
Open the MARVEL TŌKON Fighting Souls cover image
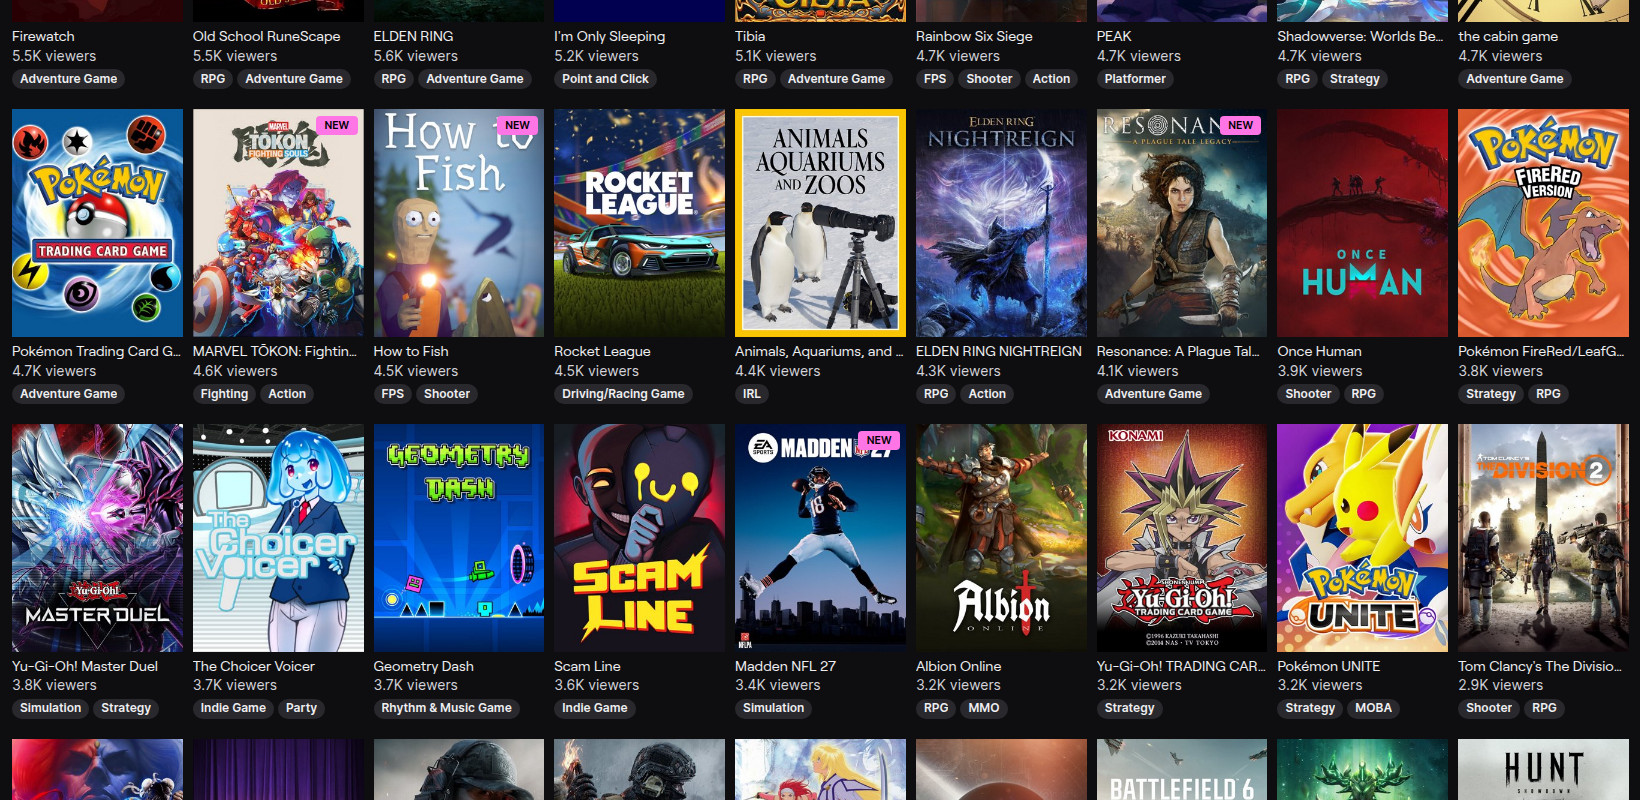(x=278, y=223)
